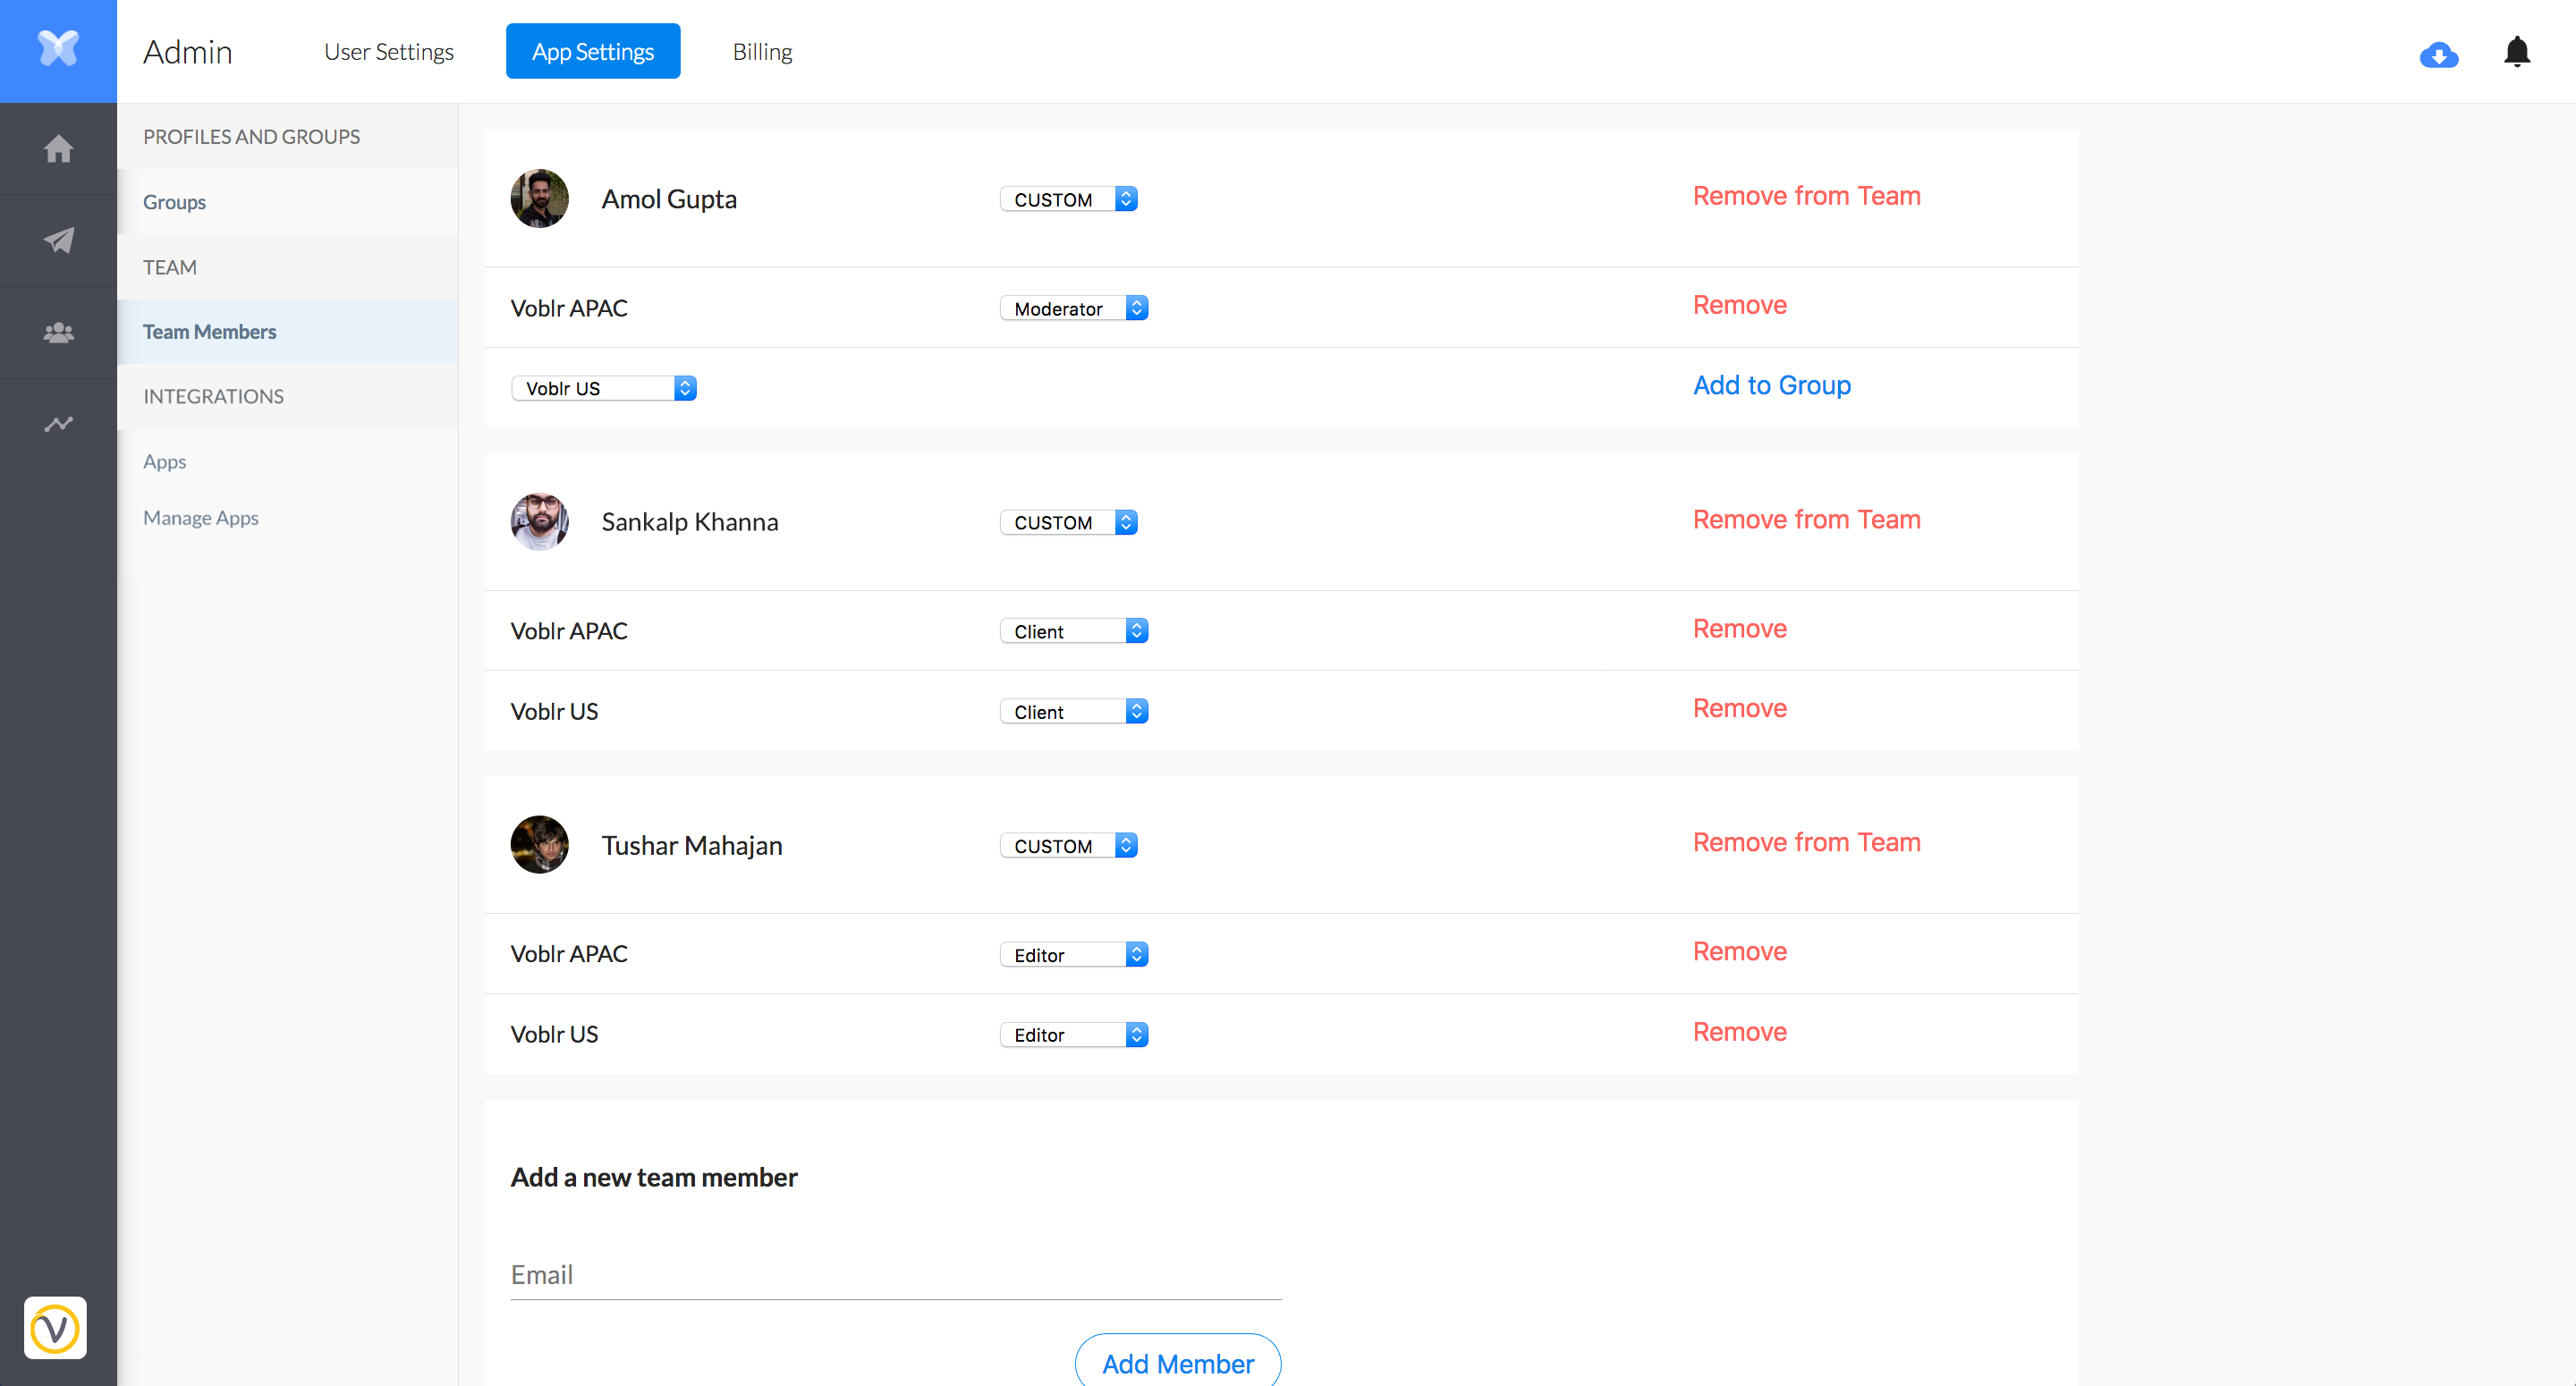Open the people group icon in the sidebar
Viewport: 2576px width, 1386px height.
point(58,332)
